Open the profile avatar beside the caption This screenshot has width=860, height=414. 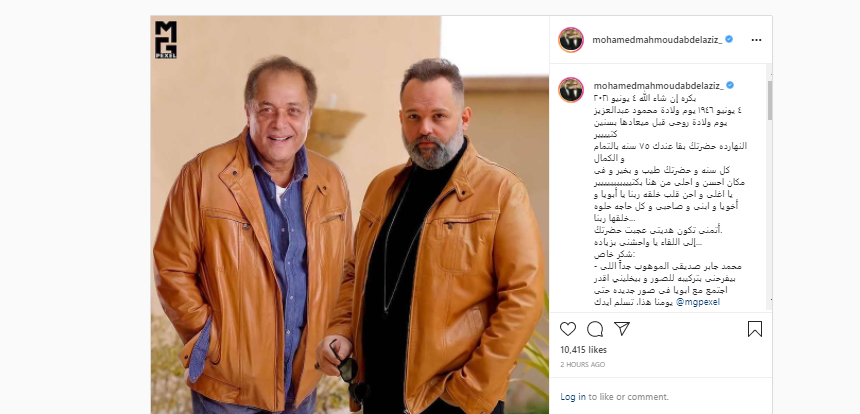[x=571, y=89]
